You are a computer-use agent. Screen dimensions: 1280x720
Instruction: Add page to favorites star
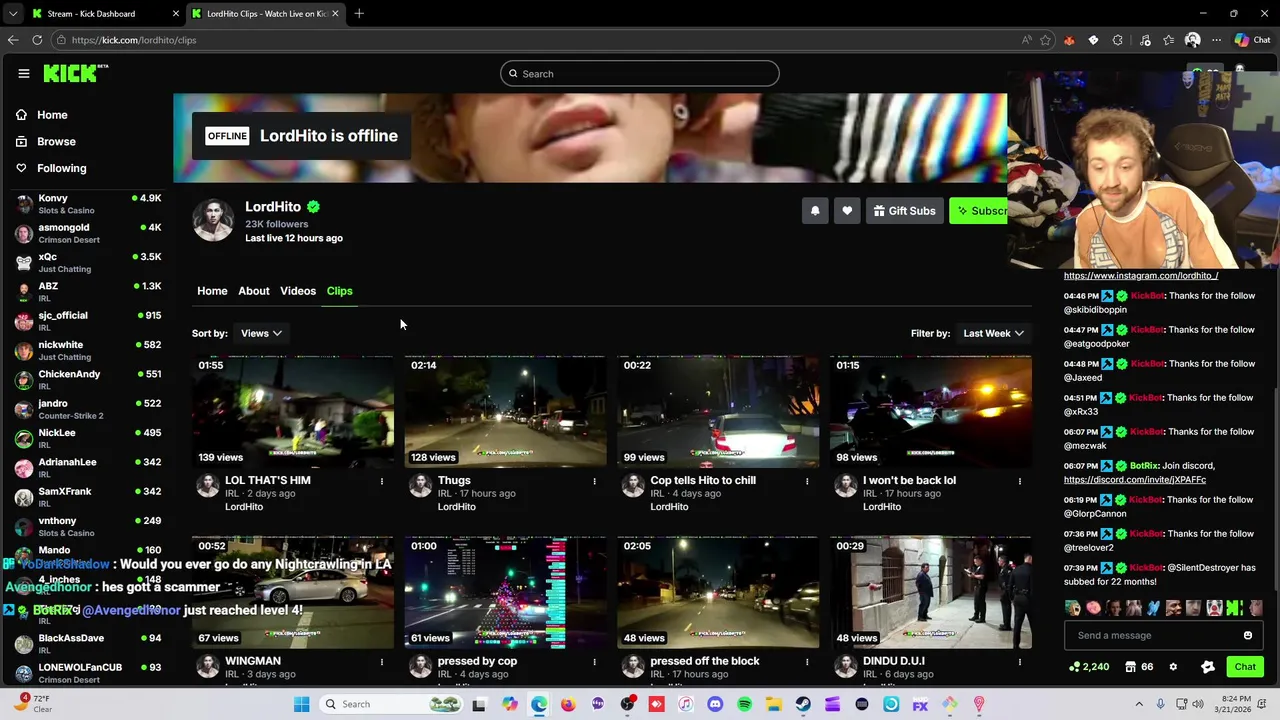point(1046,40)
